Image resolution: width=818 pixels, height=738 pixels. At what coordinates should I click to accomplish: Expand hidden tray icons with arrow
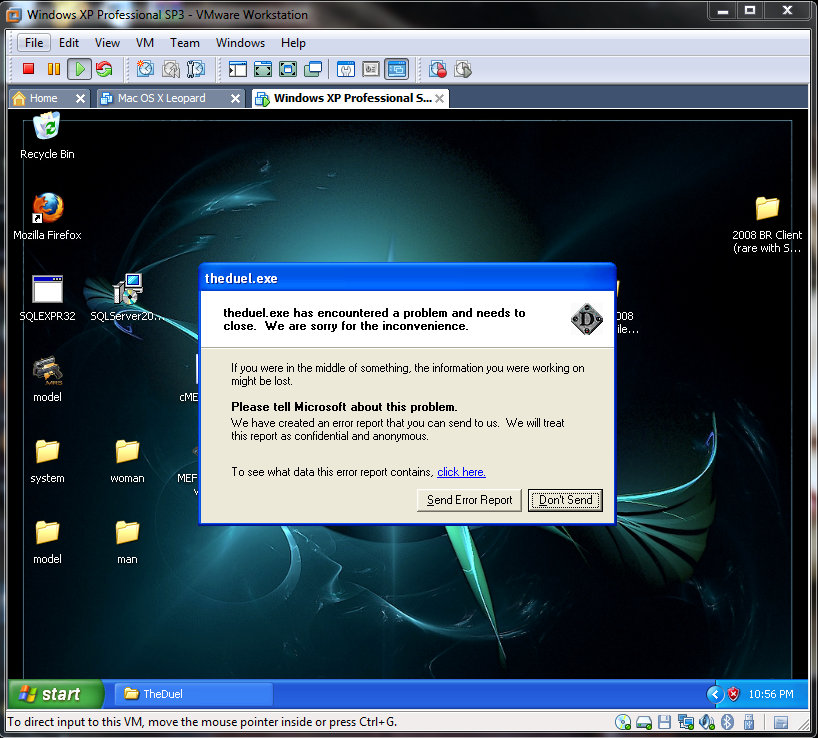pyautogui.click(x=714, y=694)
